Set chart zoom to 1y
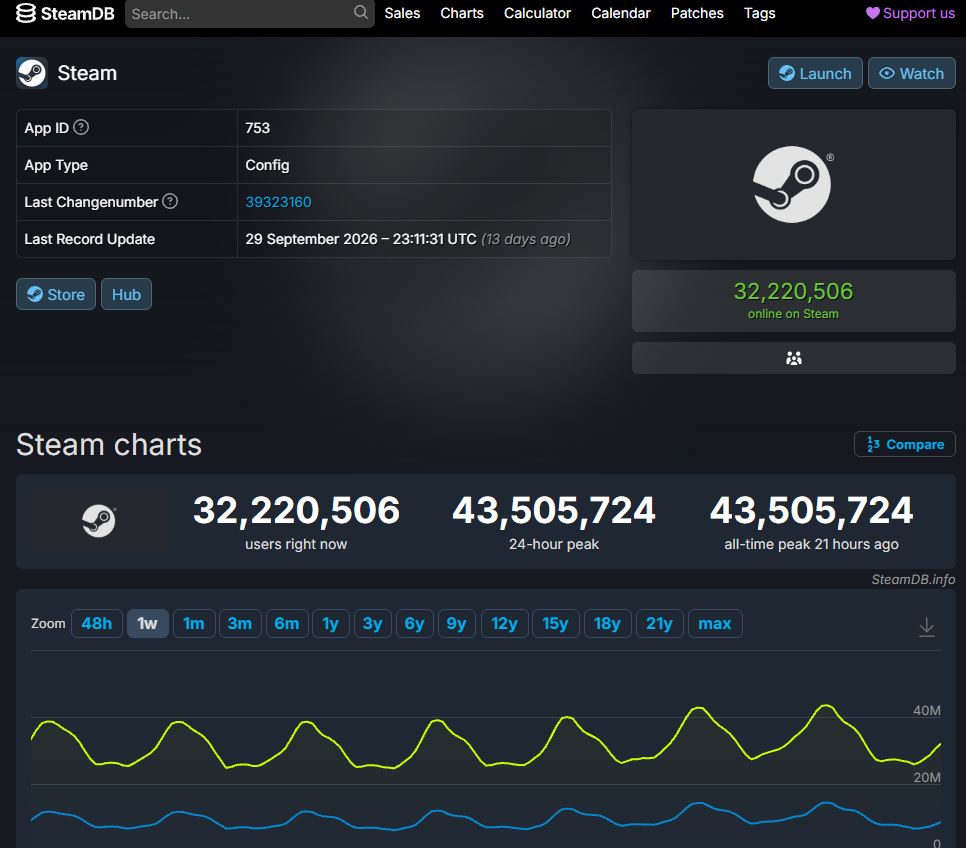966x848 pixels. pos(331,624)
